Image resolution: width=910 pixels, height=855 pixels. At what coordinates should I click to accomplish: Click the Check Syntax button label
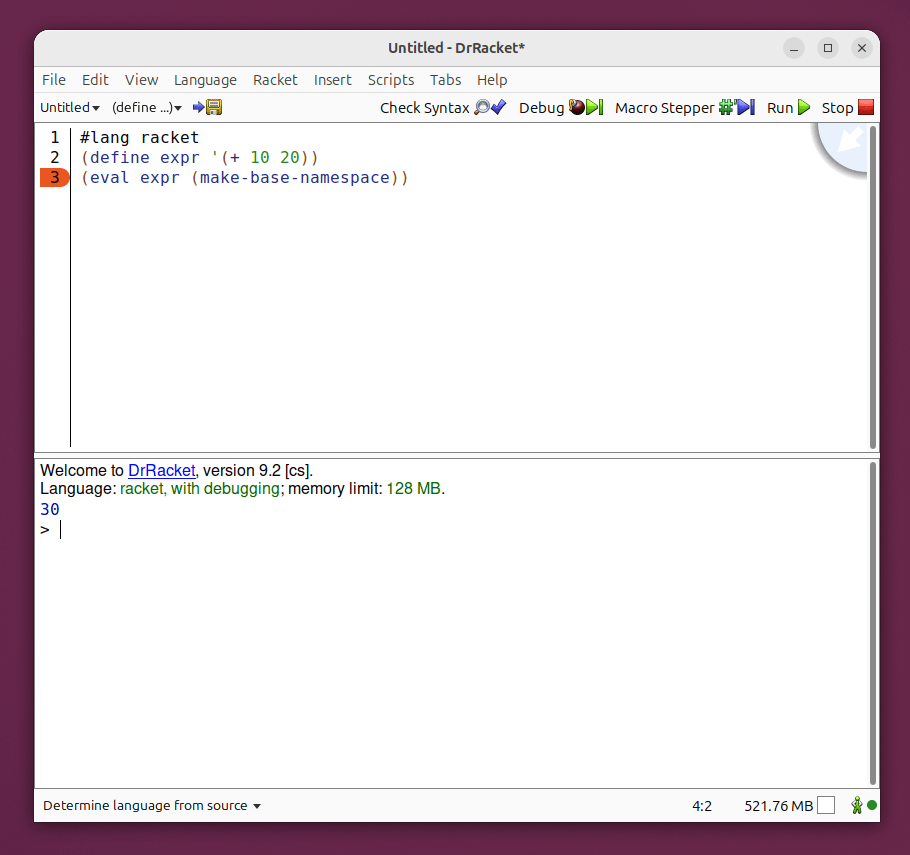click(425, 108)
